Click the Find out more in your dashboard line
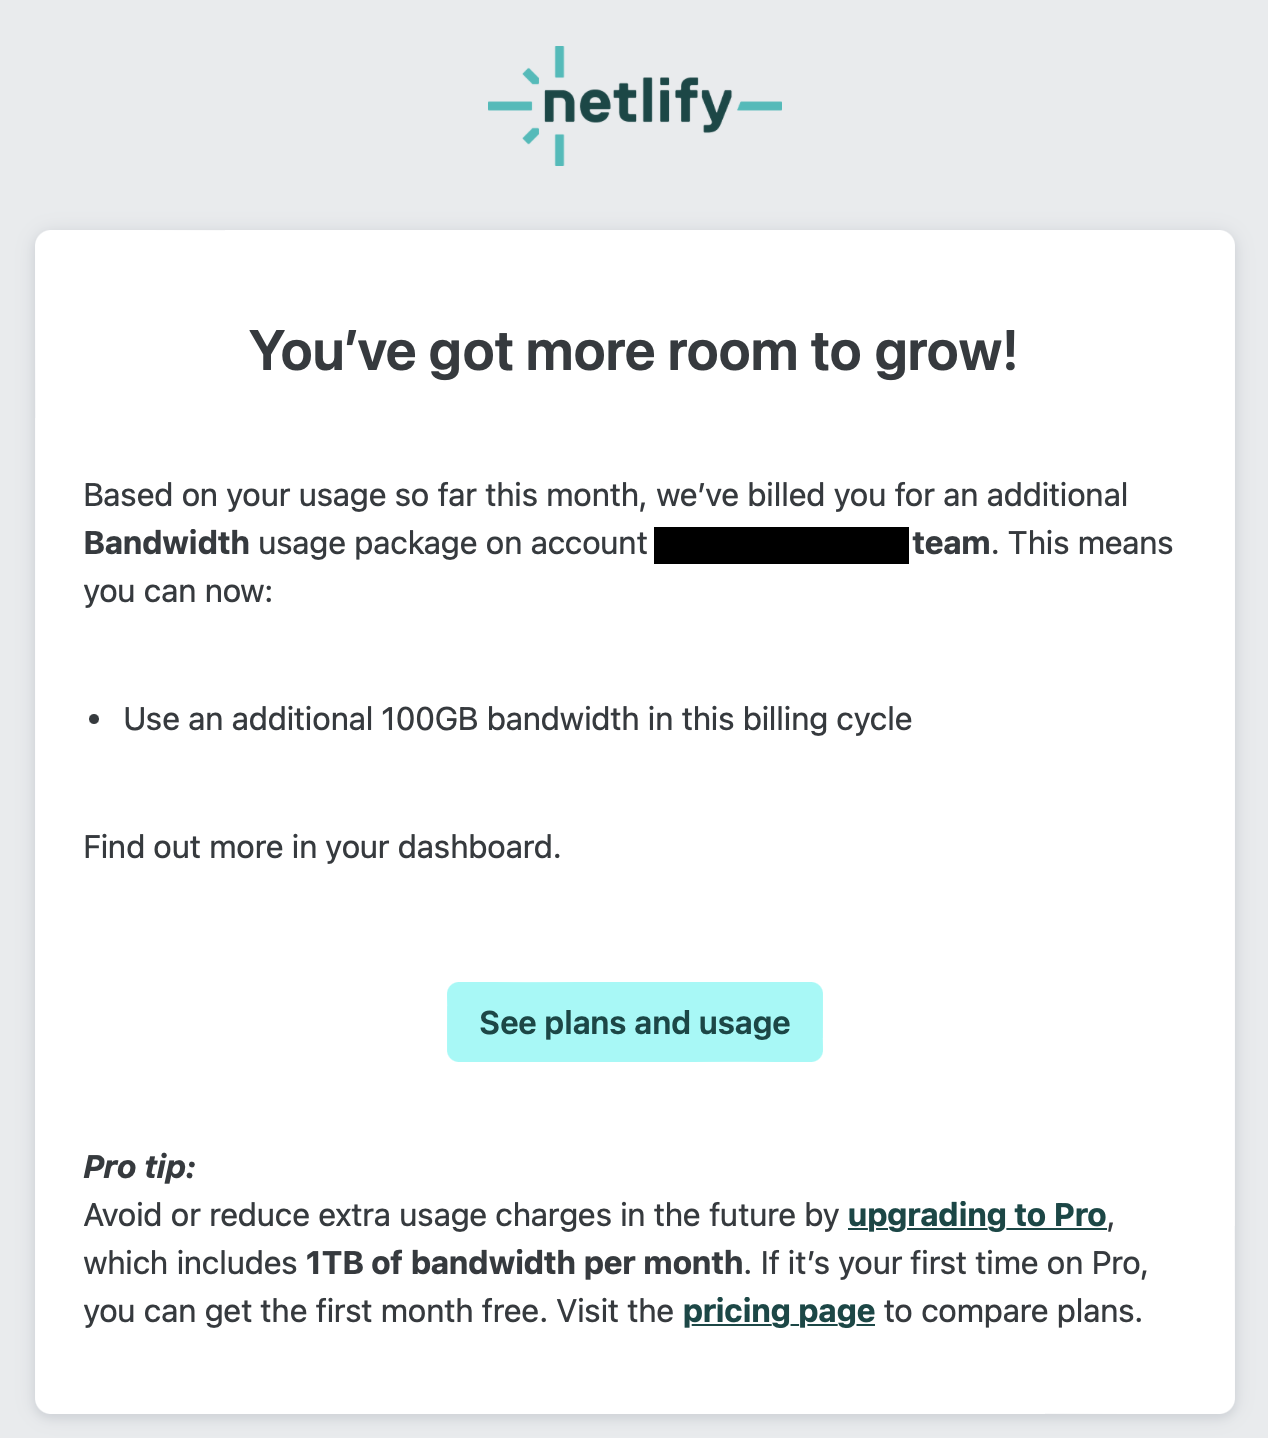 (x=322, y=847)
